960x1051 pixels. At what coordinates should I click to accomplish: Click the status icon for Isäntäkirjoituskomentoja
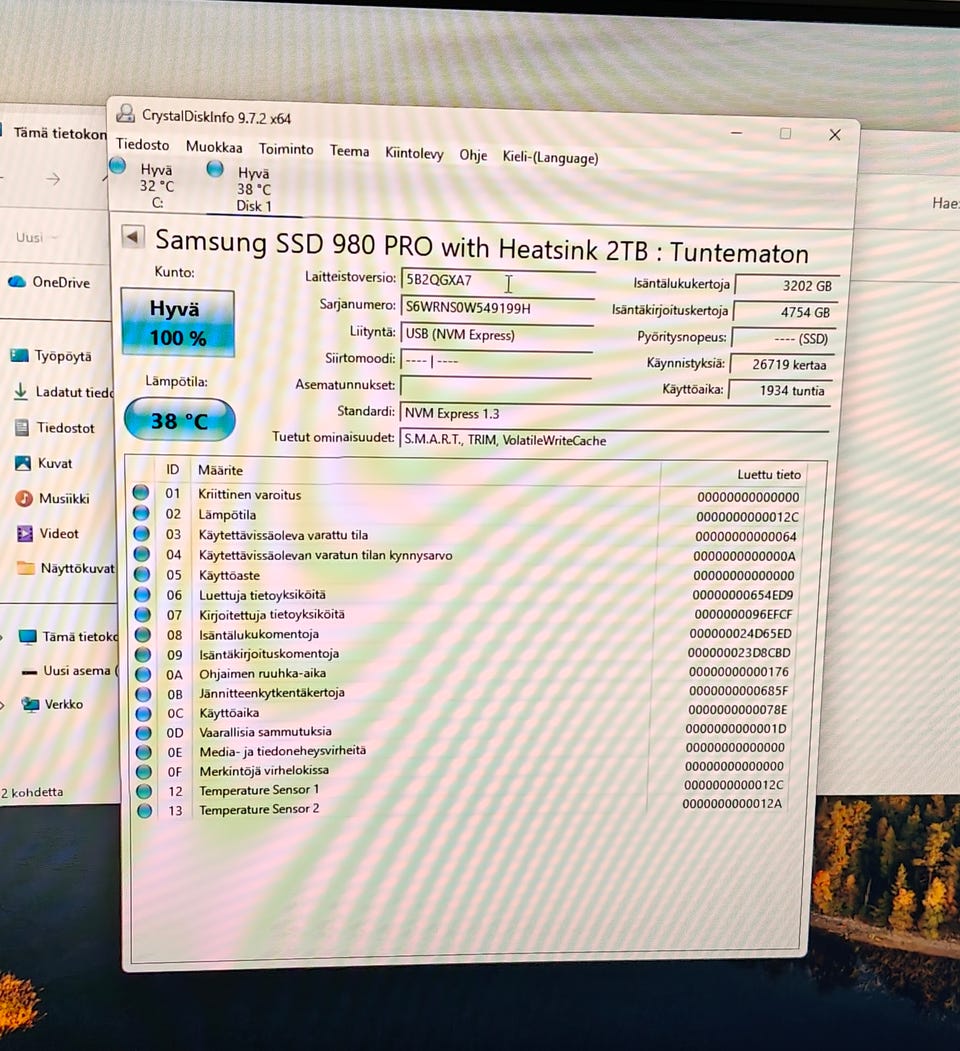(x=143, y=654)
